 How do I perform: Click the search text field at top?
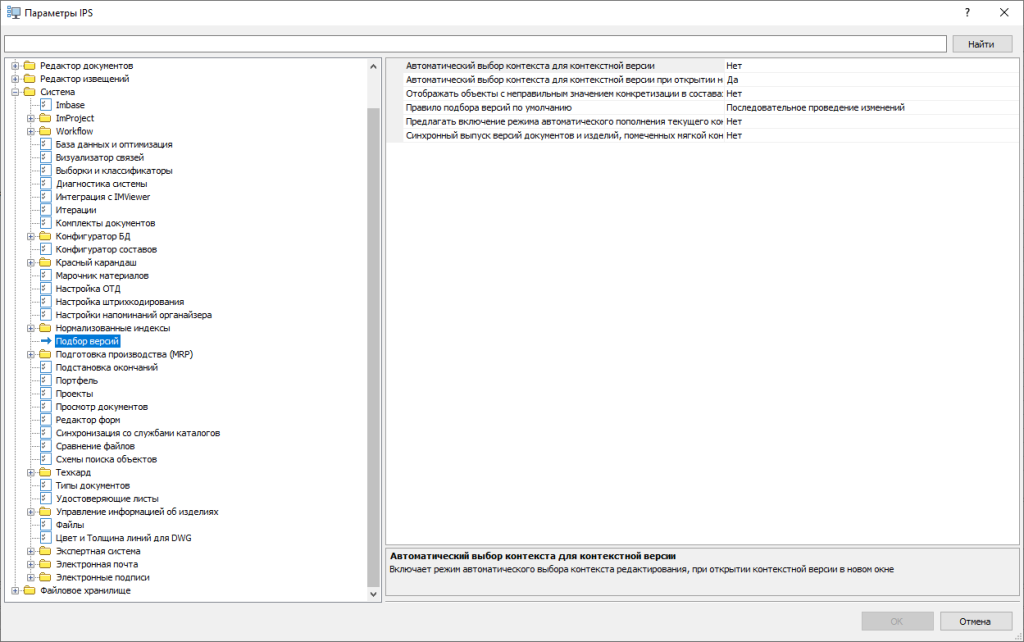(475, 44)
